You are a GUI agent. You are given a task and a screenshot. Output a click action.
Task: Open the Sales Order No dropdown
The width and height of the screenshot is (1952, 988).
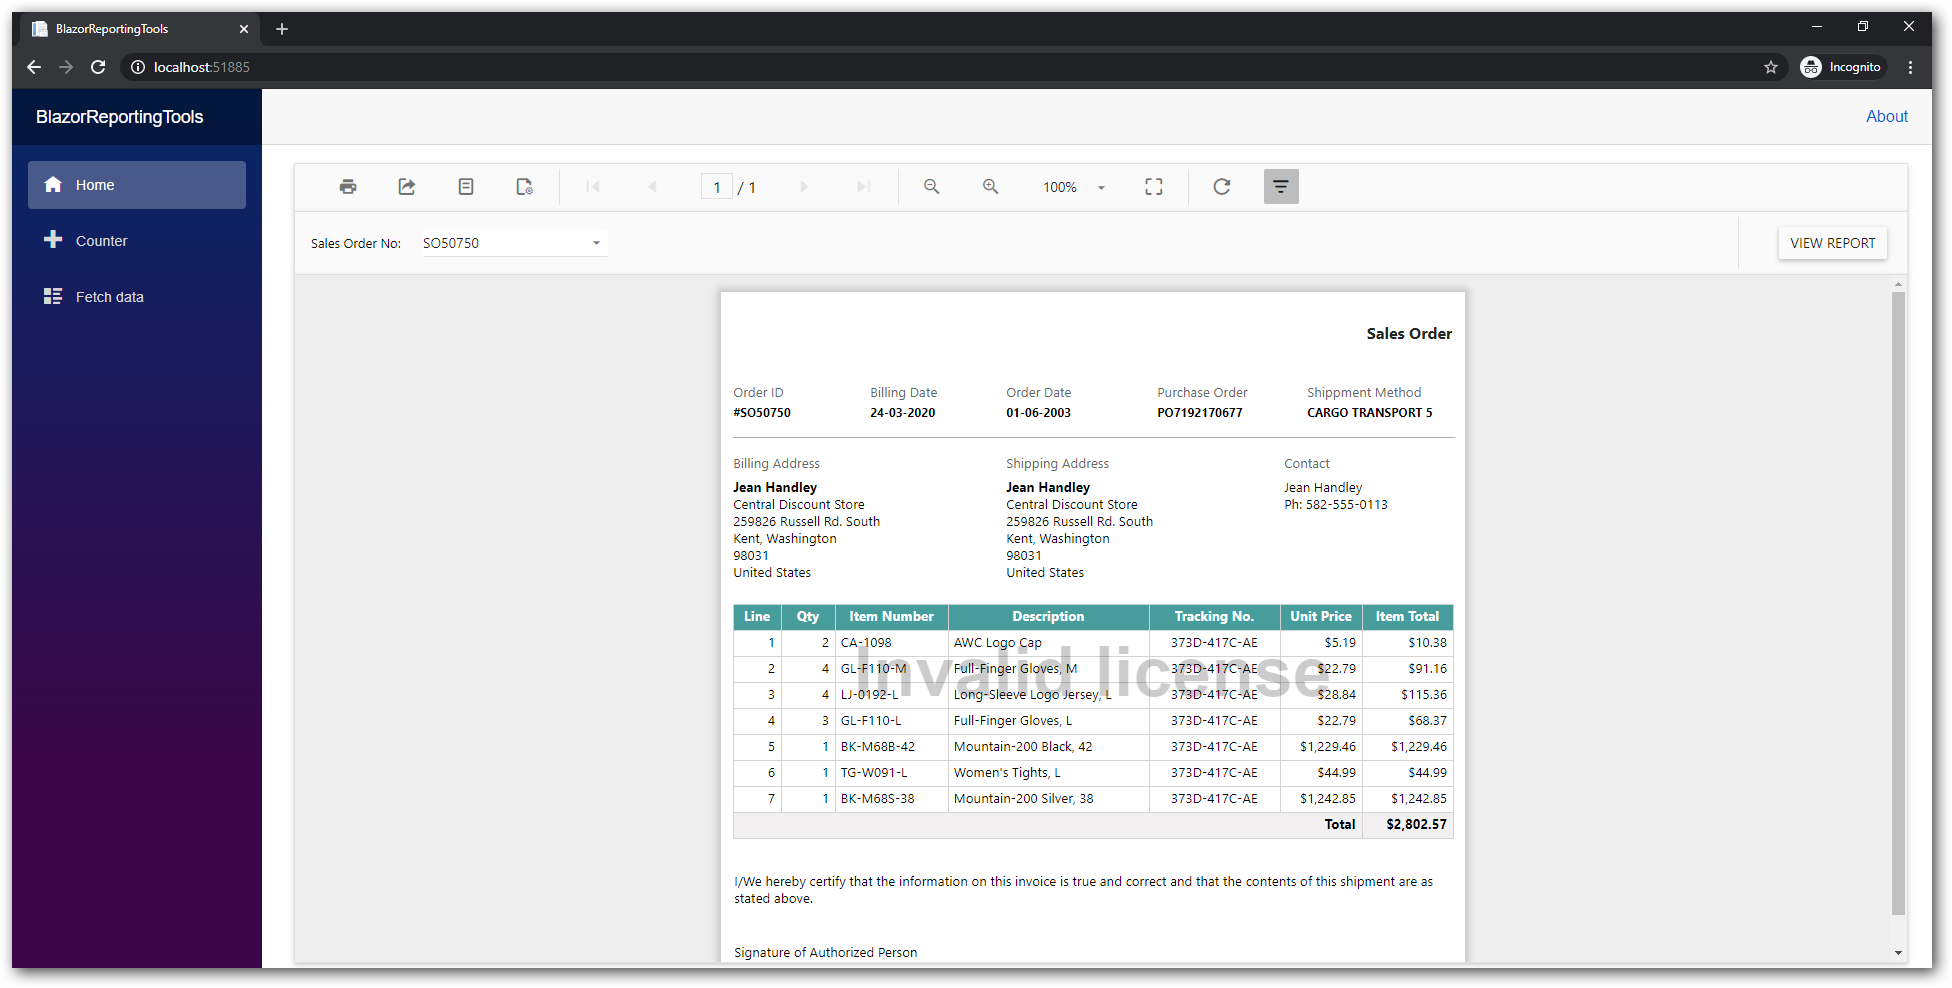[596, 242]
